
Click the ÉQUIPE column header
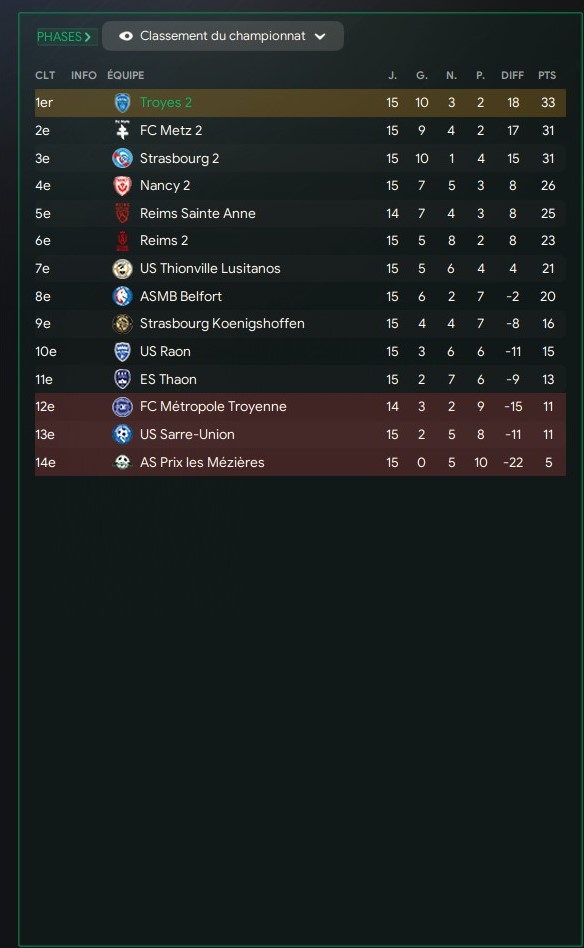pos(126,75)
